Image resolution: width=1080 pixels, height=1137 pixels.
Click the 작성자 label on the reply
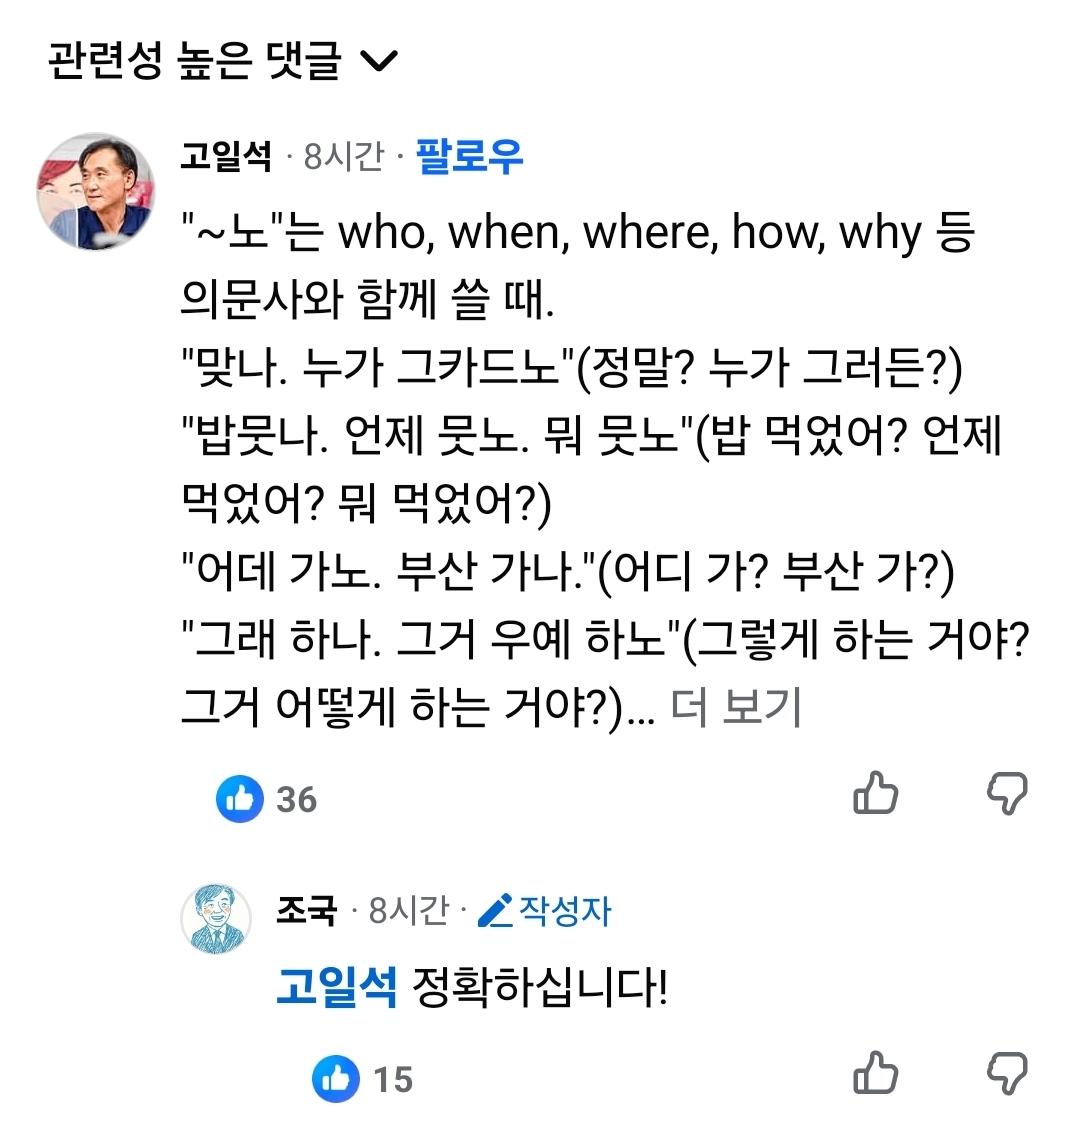[565, 911]
